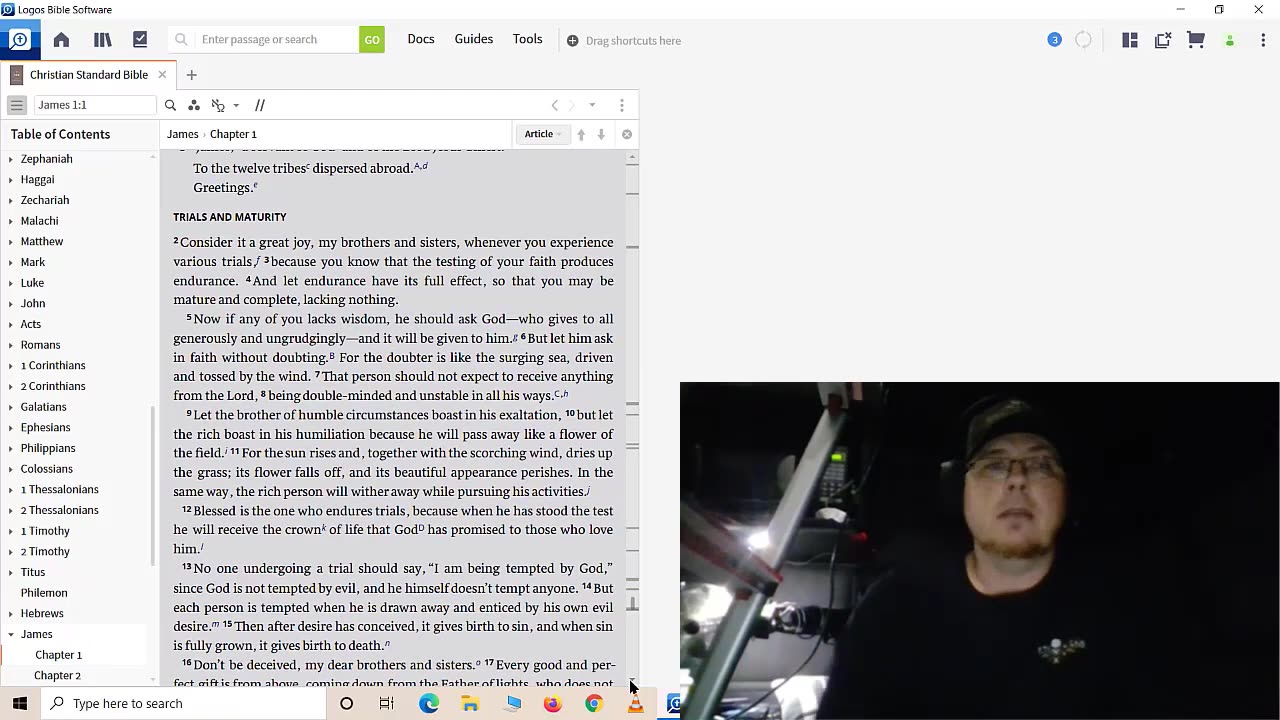1280x720 pixels.
Task: View the 3 notifications badge
Action: pos(1054,40)
